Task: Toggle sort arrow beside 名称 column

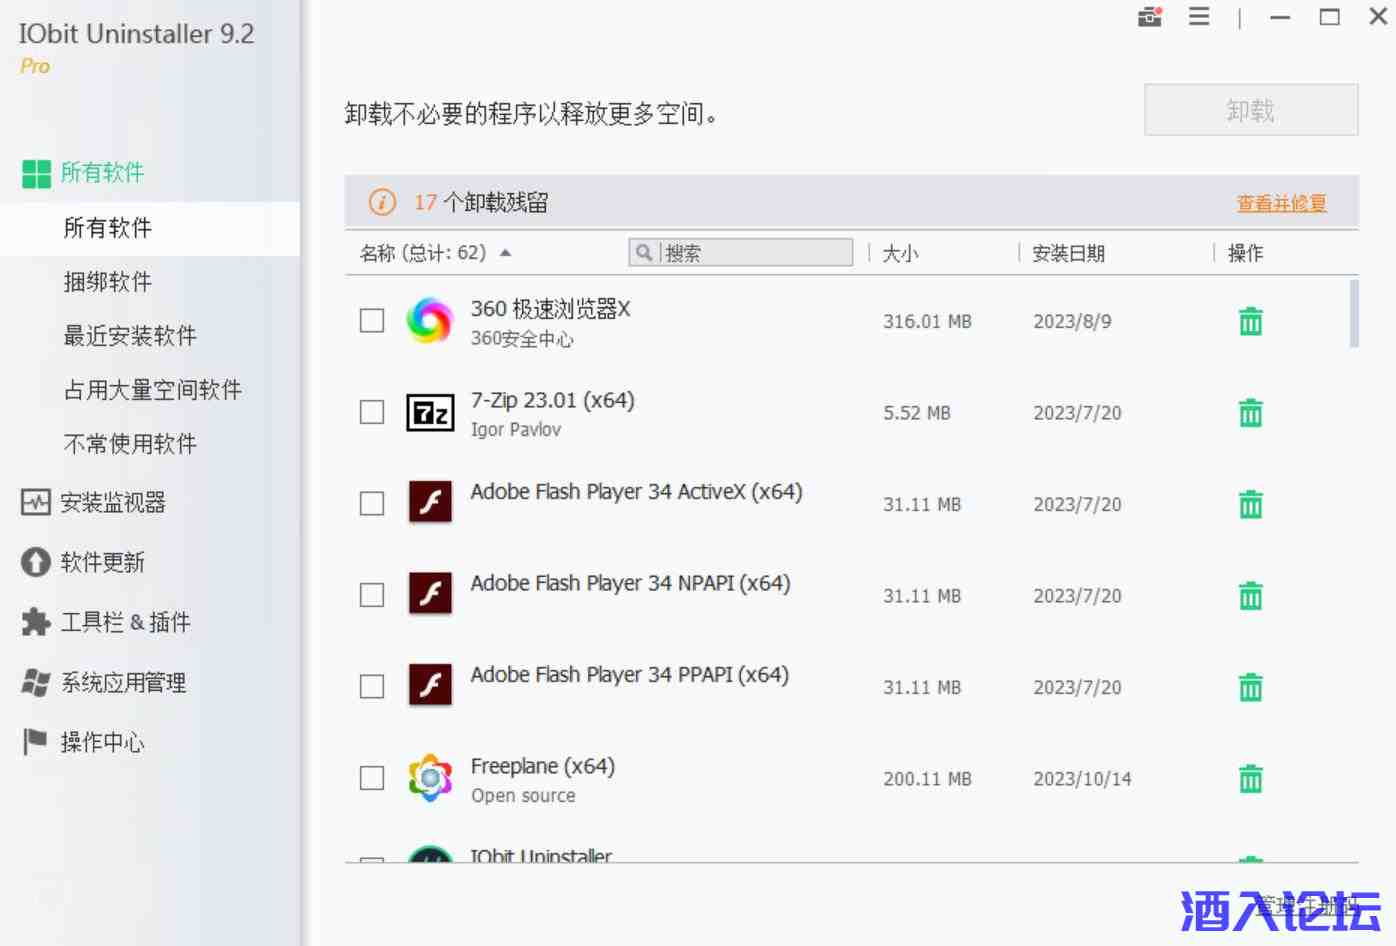Action: coord(506,253)
